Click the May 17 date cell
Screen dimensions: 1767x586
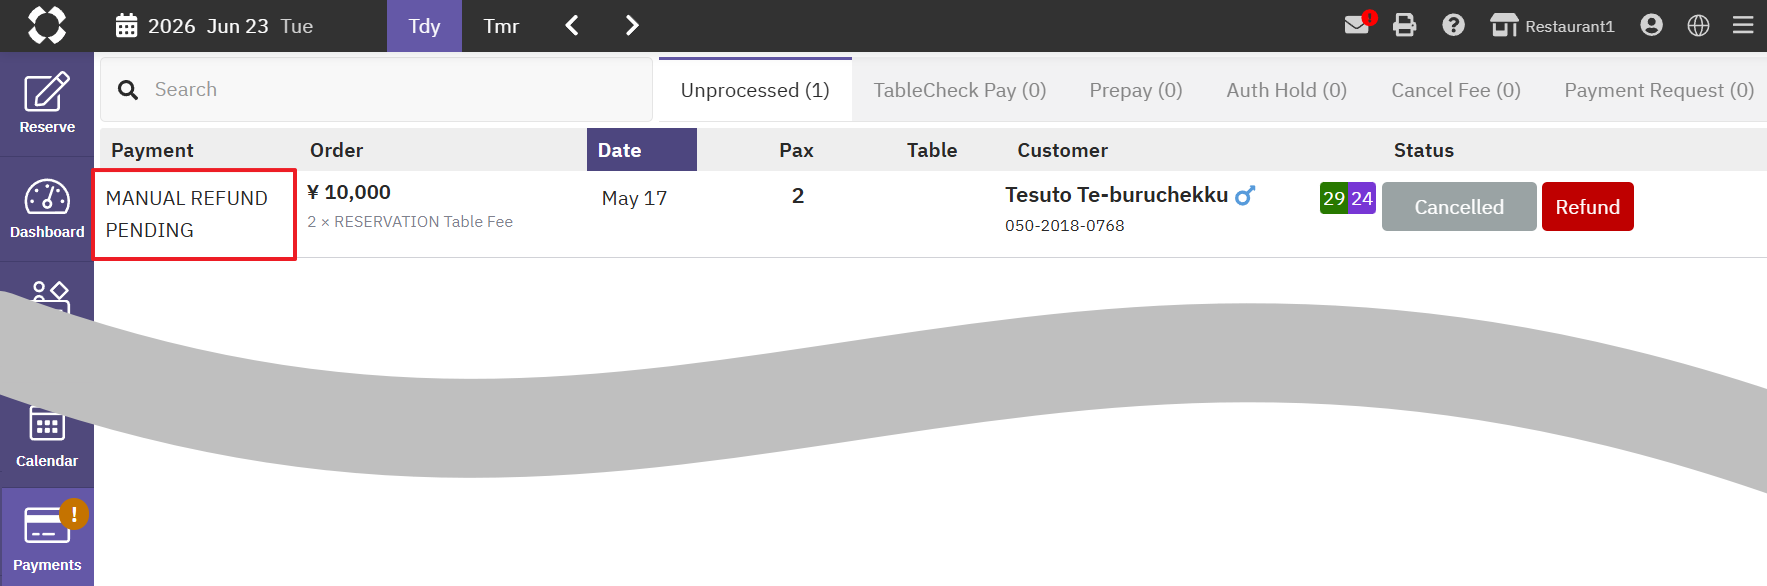(x=634, y=198)
